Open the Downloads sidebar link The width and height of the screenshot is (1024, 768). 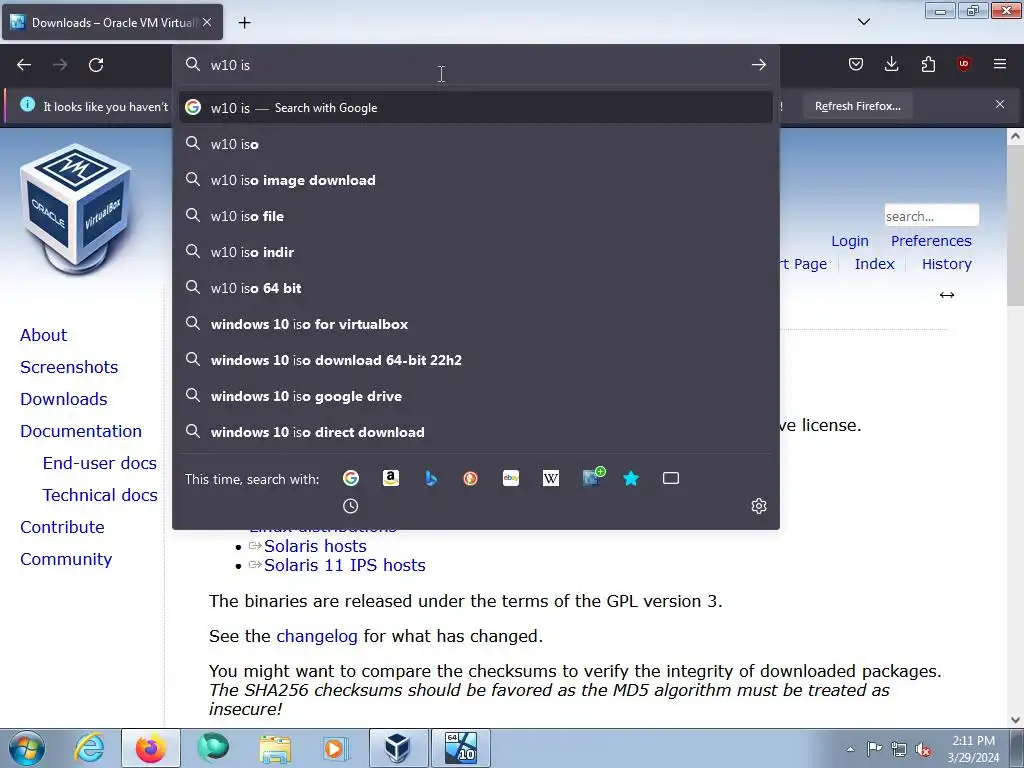[63, 399]
